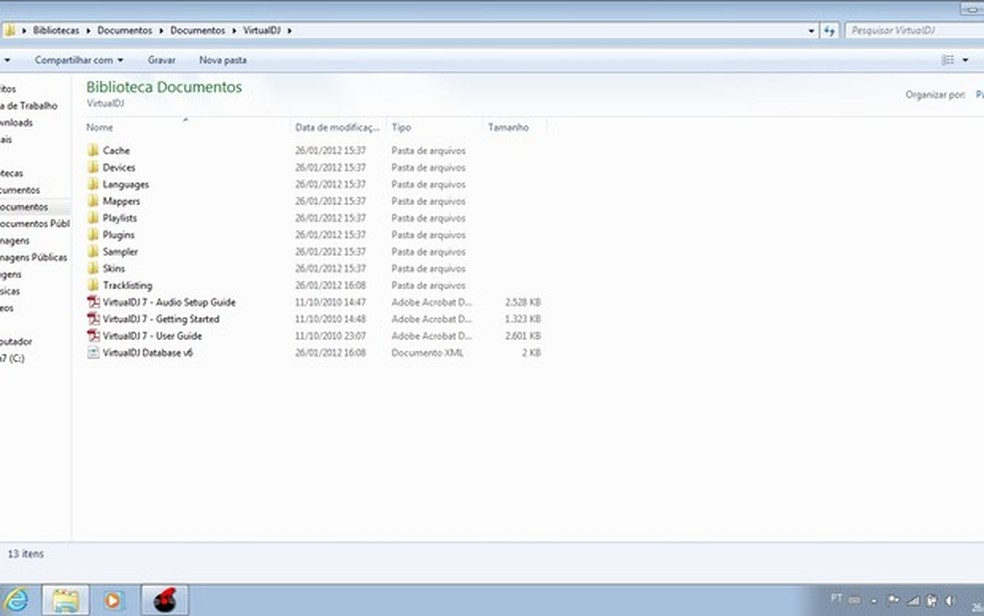984x616 pixels.
Task: Click XML icon of VirtualDJ Database v6
Action: 93,353
